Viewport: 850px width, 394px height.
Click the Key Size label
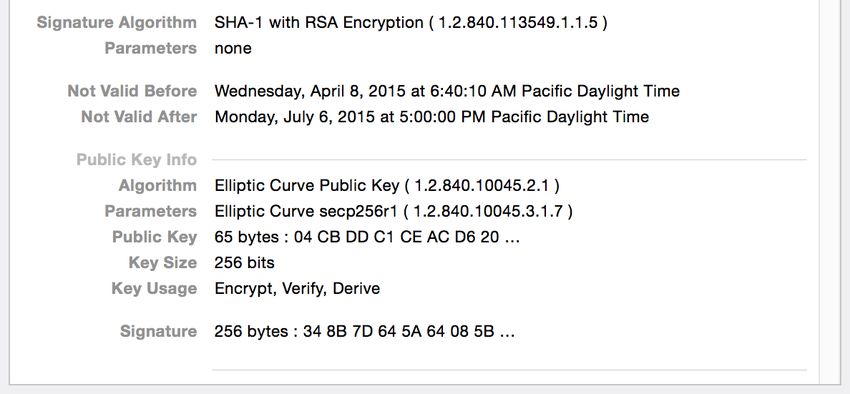click(163, 263)
